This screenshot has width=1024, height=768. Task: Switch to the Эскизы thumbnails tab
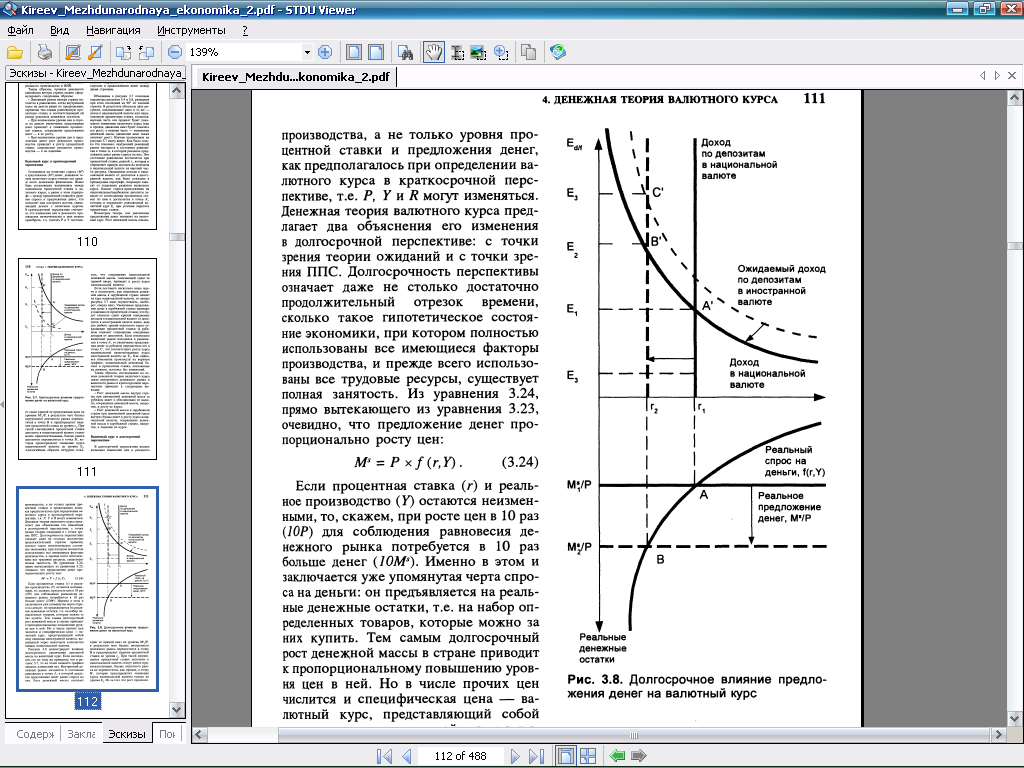pos(127,734)
